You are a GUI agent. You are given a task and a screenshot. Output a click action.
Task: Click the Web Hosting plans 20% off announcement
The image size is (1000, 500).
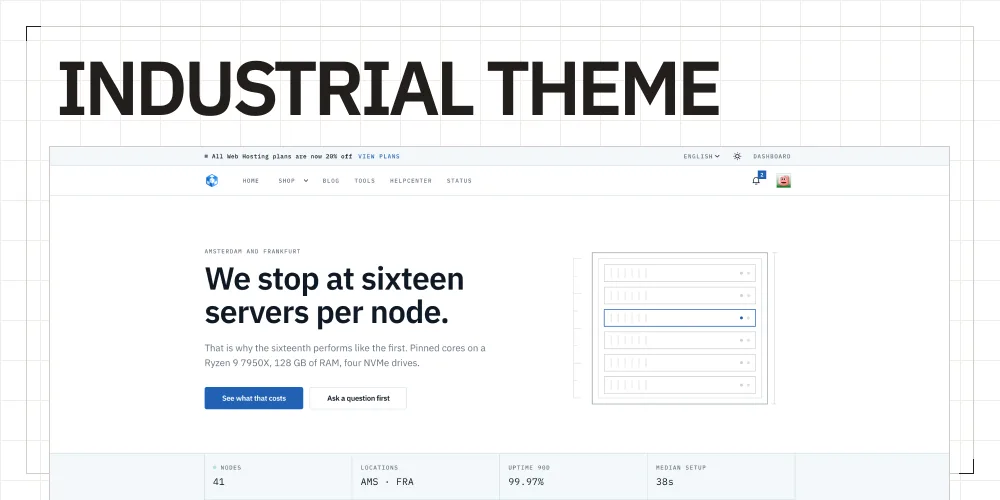[x=282, y=156]
